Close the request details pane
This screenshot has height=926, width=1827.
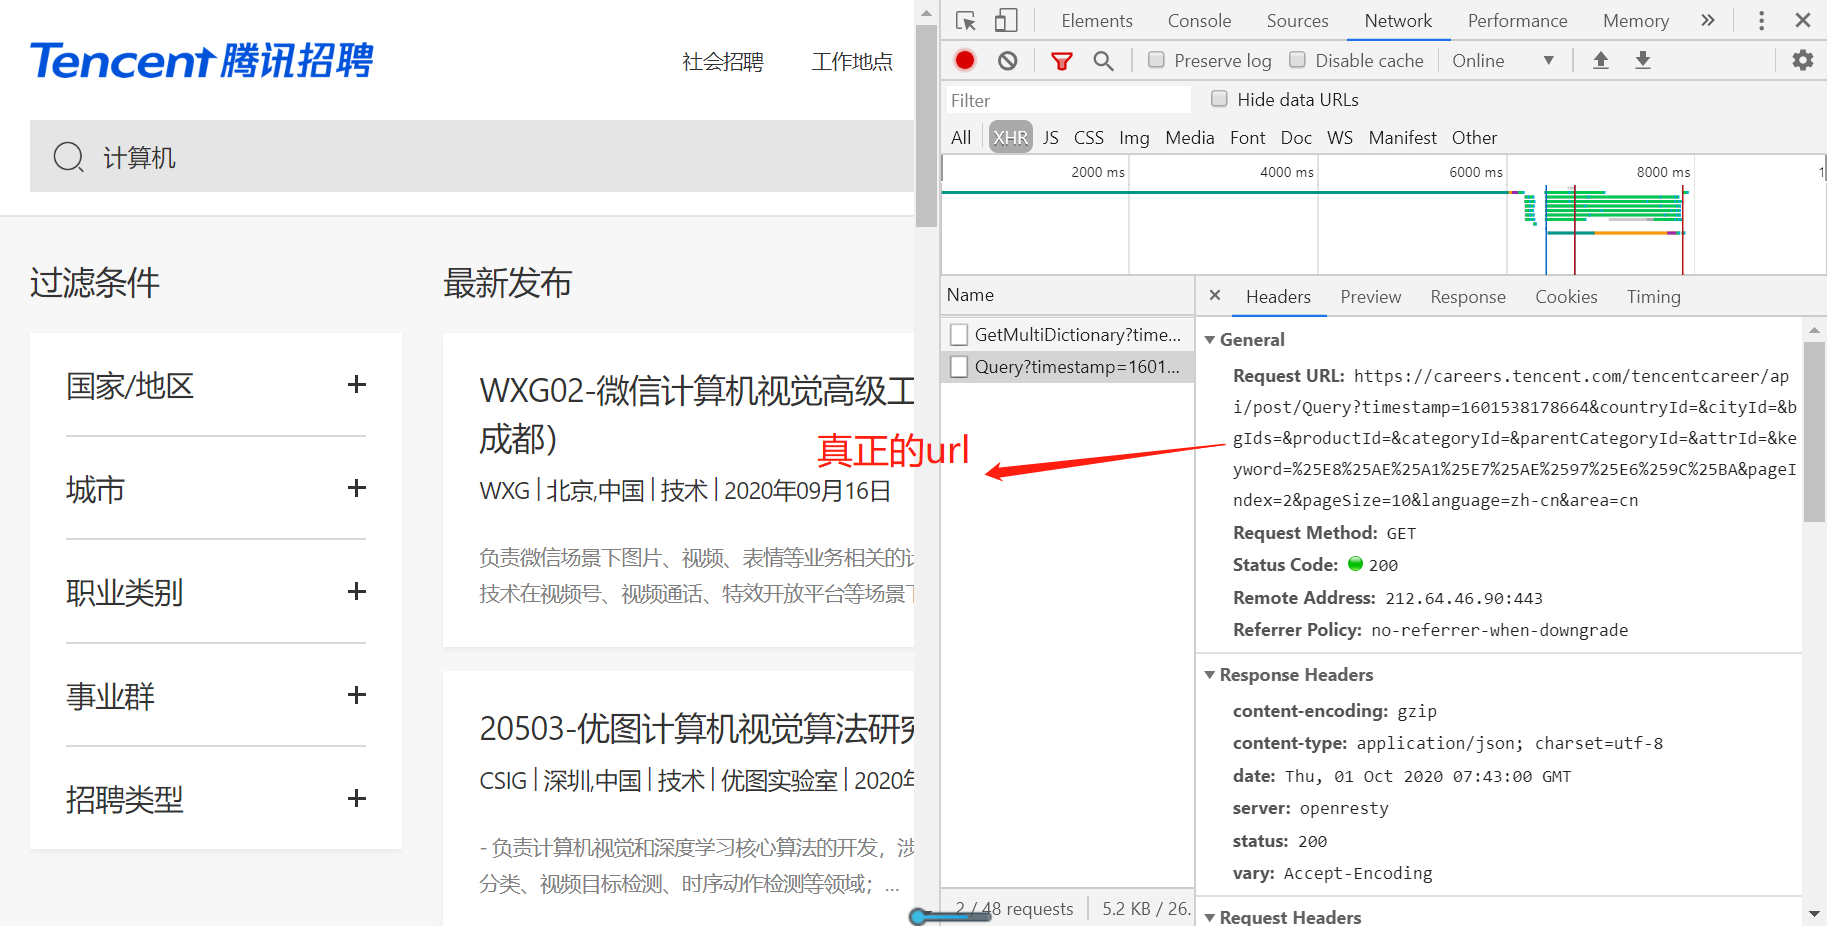pyautogui.click(x=1215, y=295)
